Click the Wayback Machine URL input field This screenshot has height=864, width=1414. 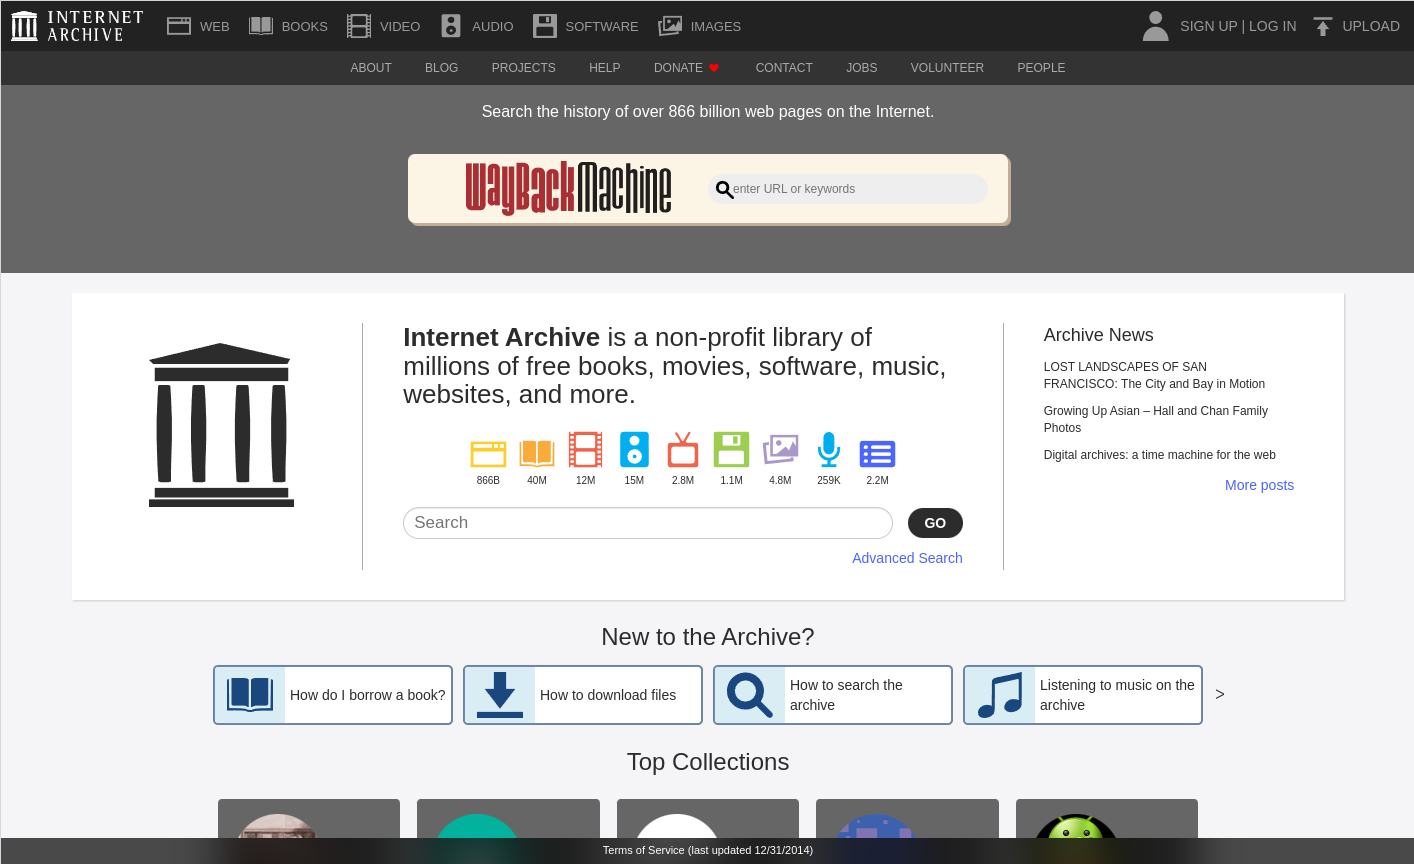click(x=855, y=189)
